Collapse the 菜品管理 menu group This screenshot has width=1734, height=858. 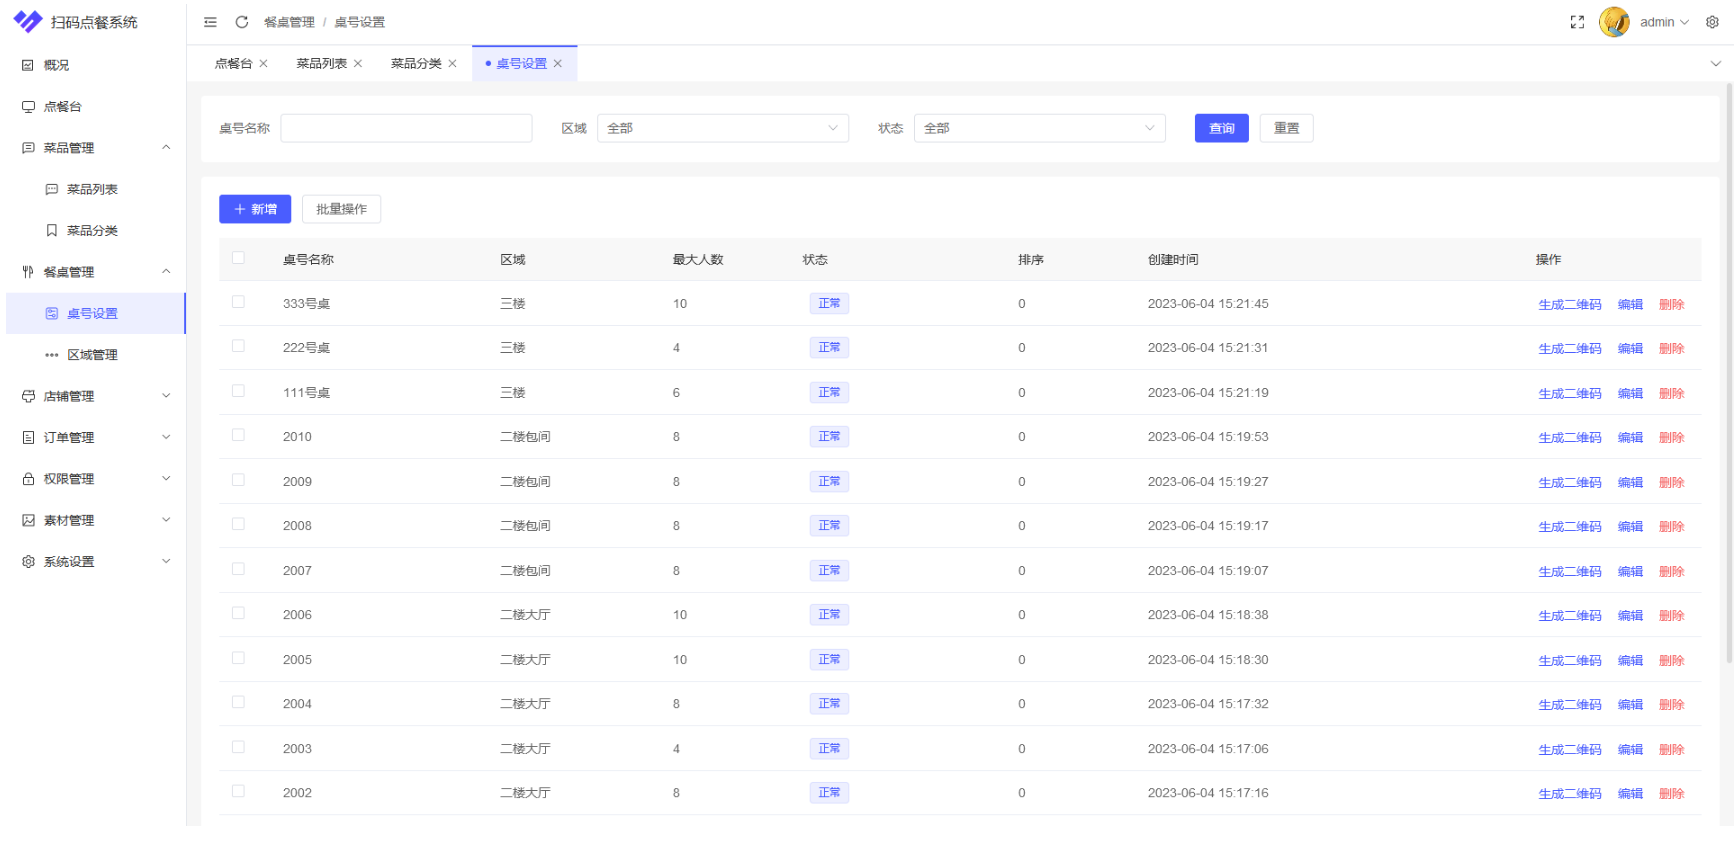[166, 148]
